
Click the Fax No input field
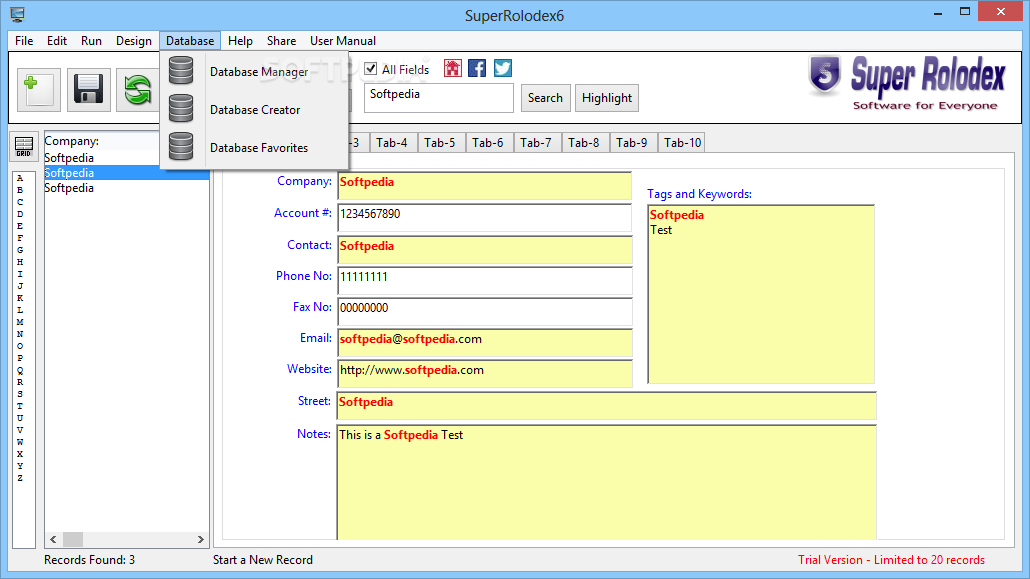[485, 312]
